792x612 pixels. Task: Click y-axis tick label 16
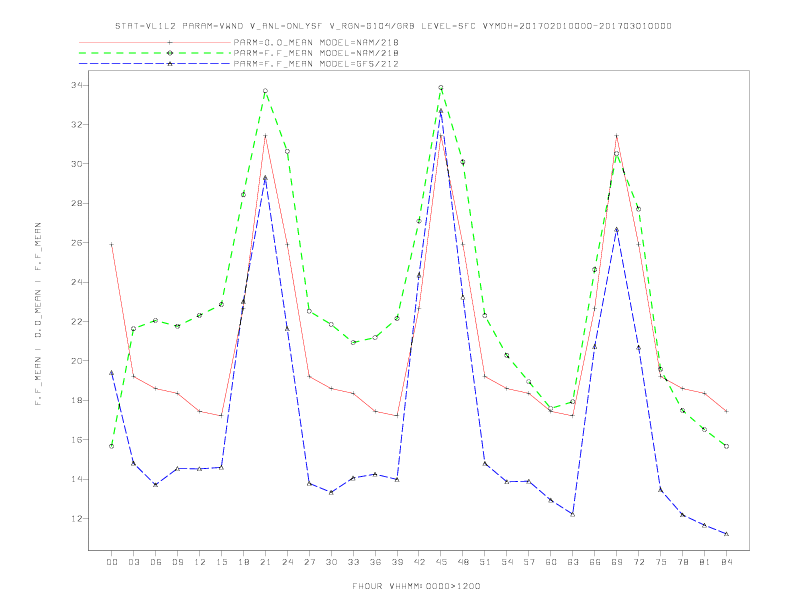tap(77, 440)
